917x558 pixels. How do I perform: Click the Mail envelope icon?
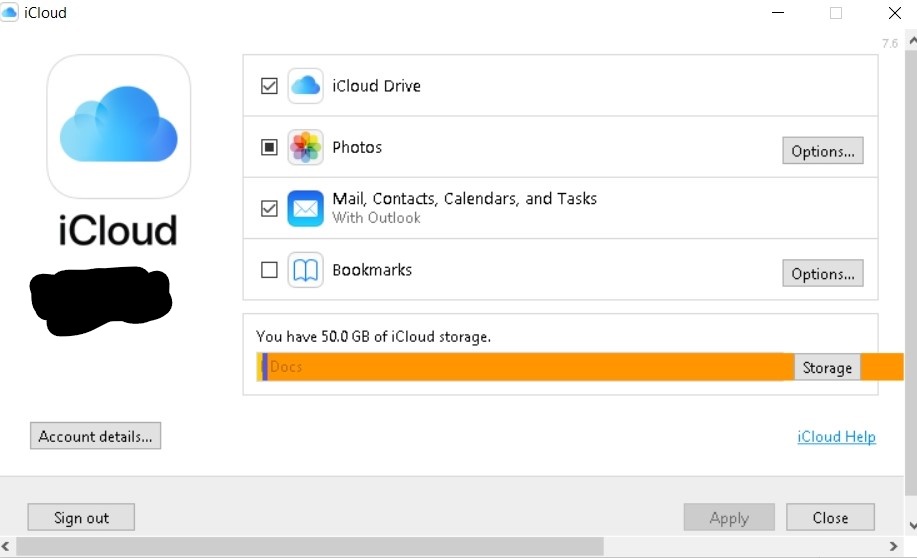(x=305, y=208)
